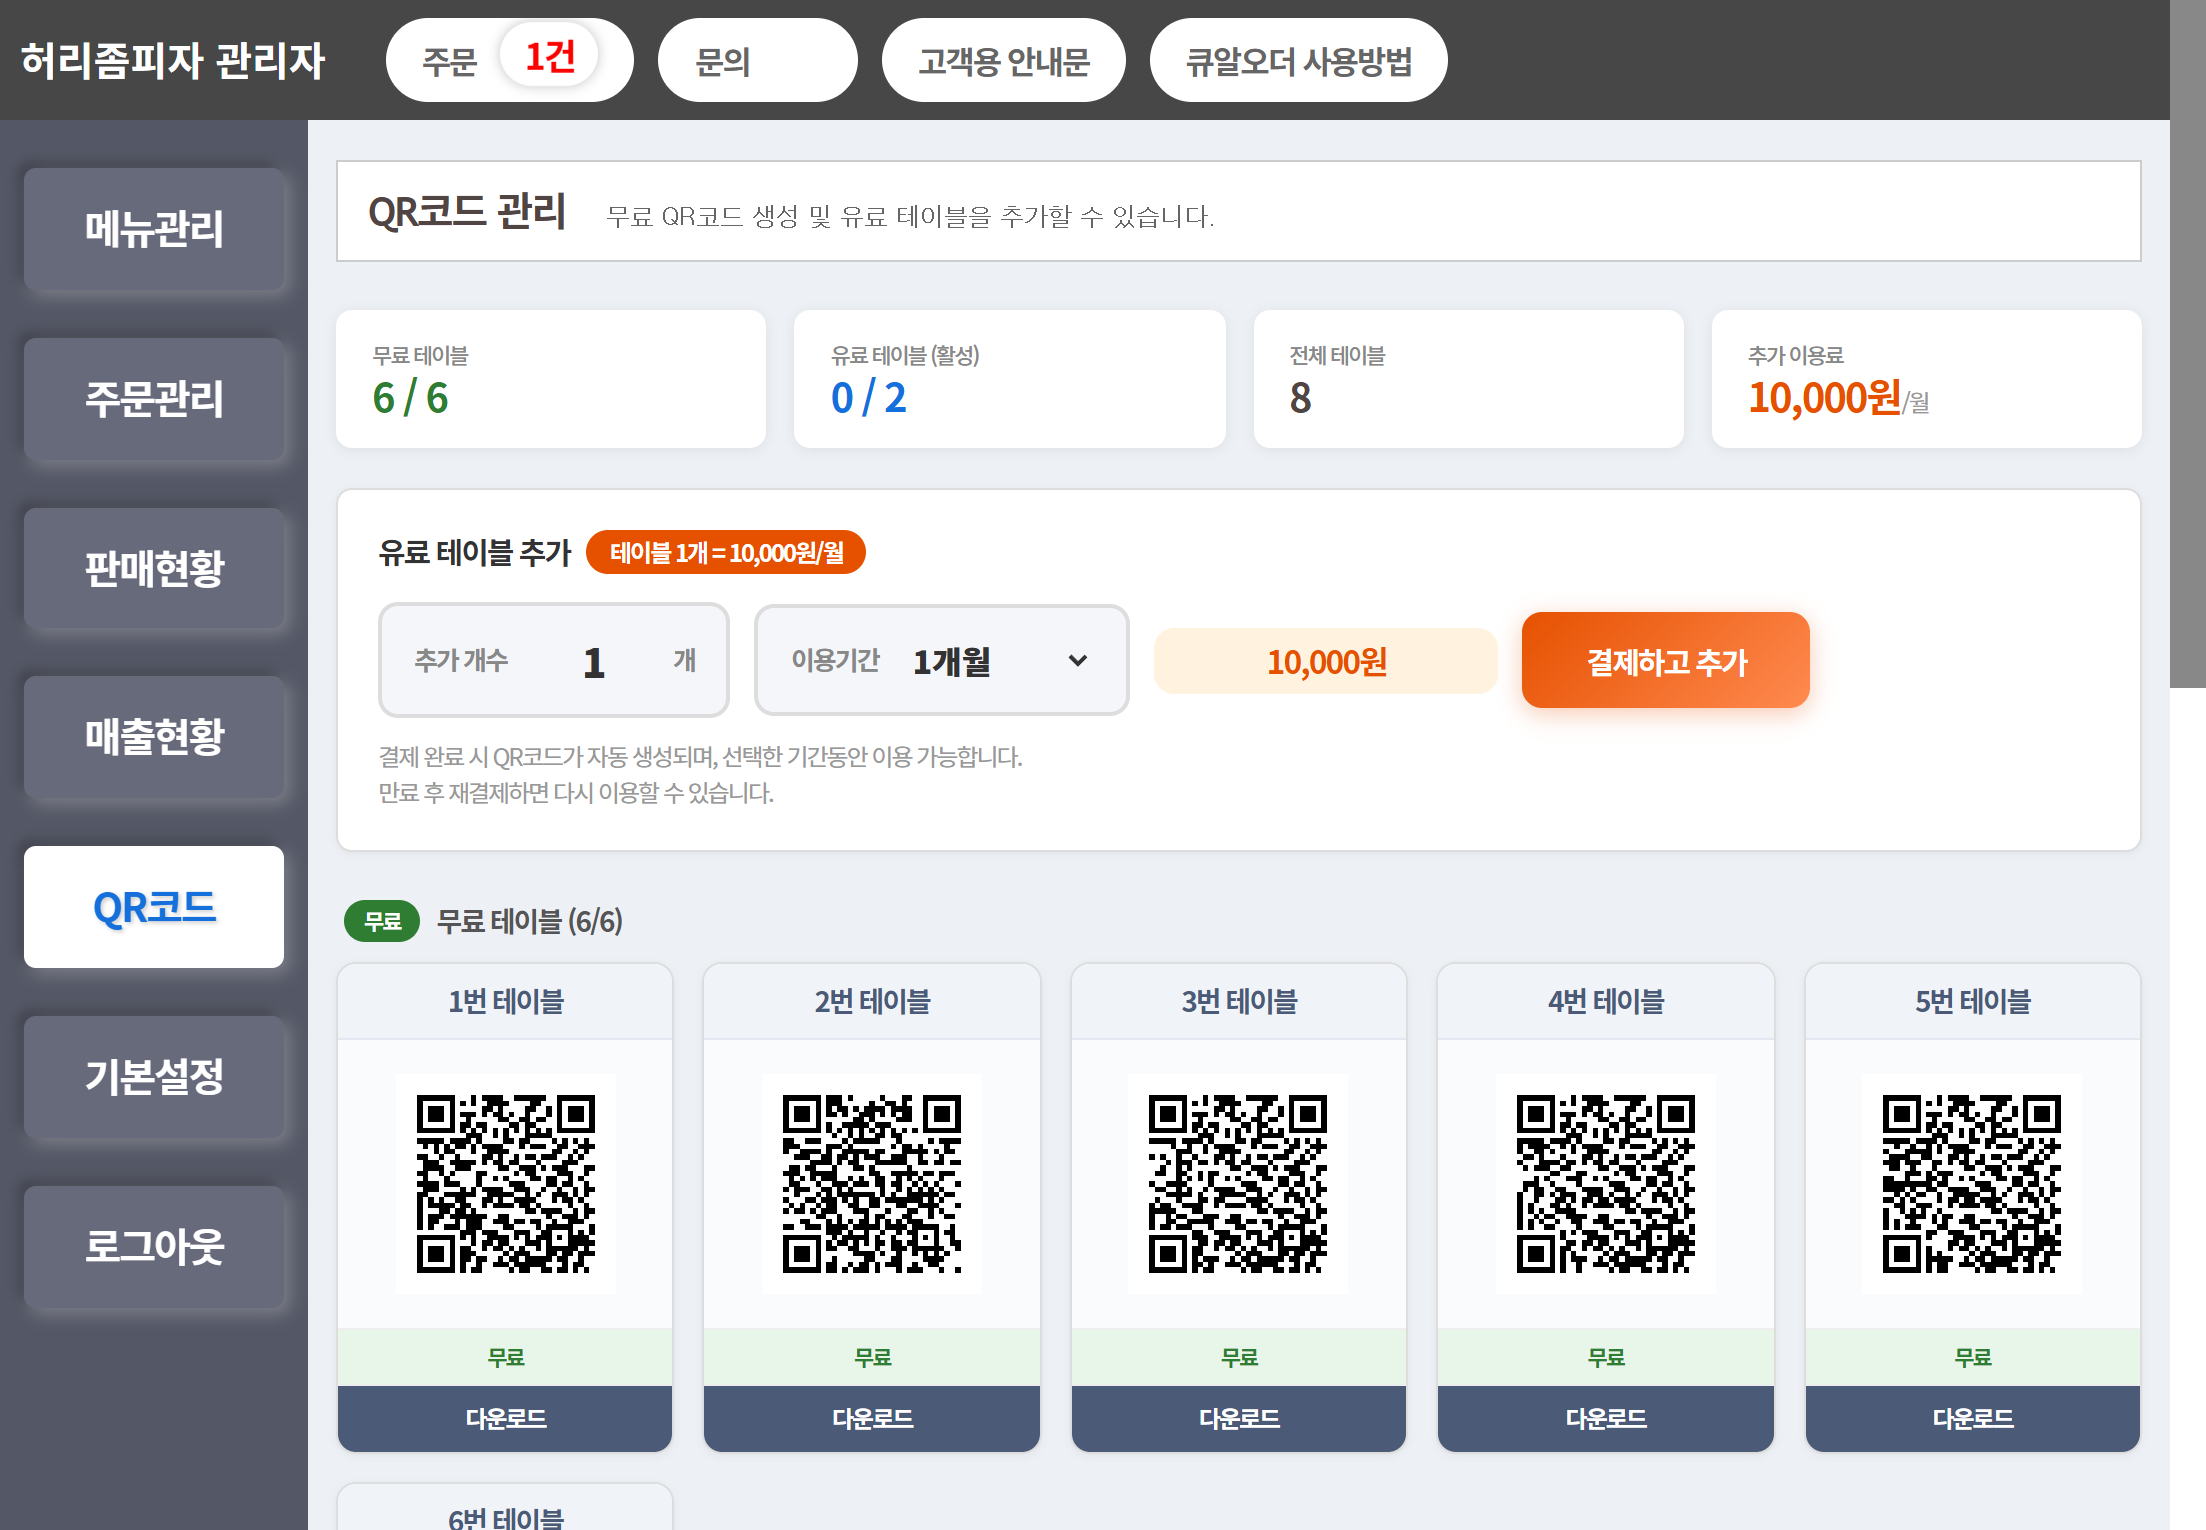The height and width of the screenshot is (1530, 2206).
Task: Click the 1번 테이블 card title
Action: click(506, 1001)
